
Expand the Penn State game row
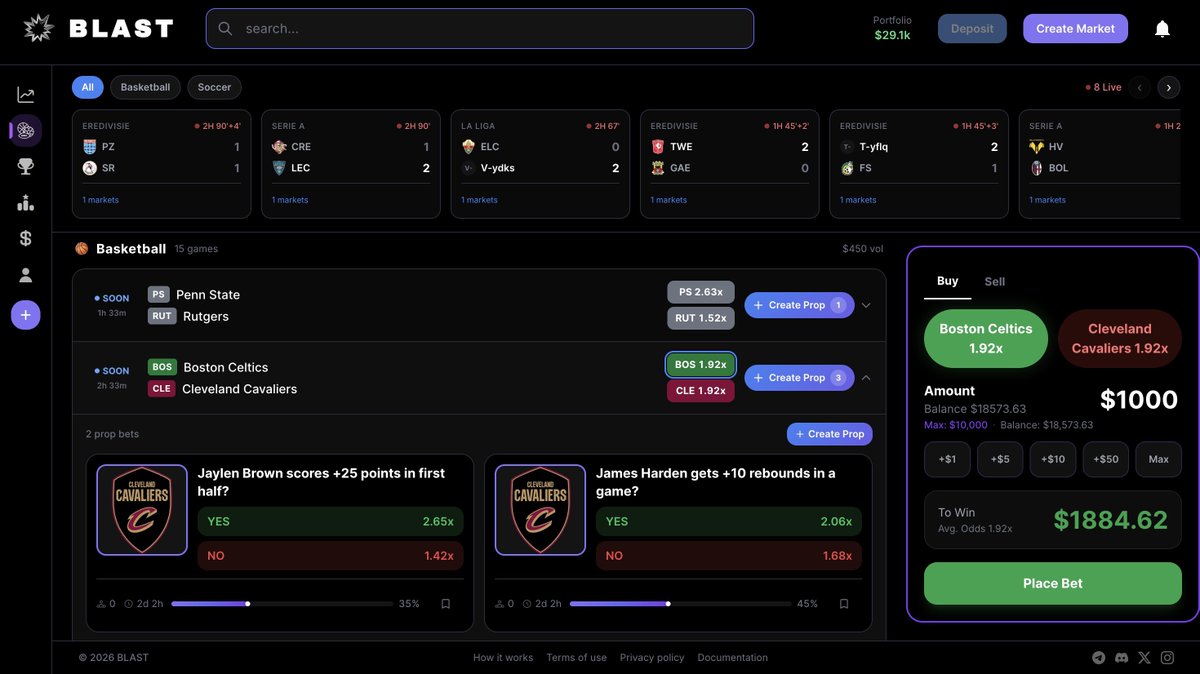866,305
